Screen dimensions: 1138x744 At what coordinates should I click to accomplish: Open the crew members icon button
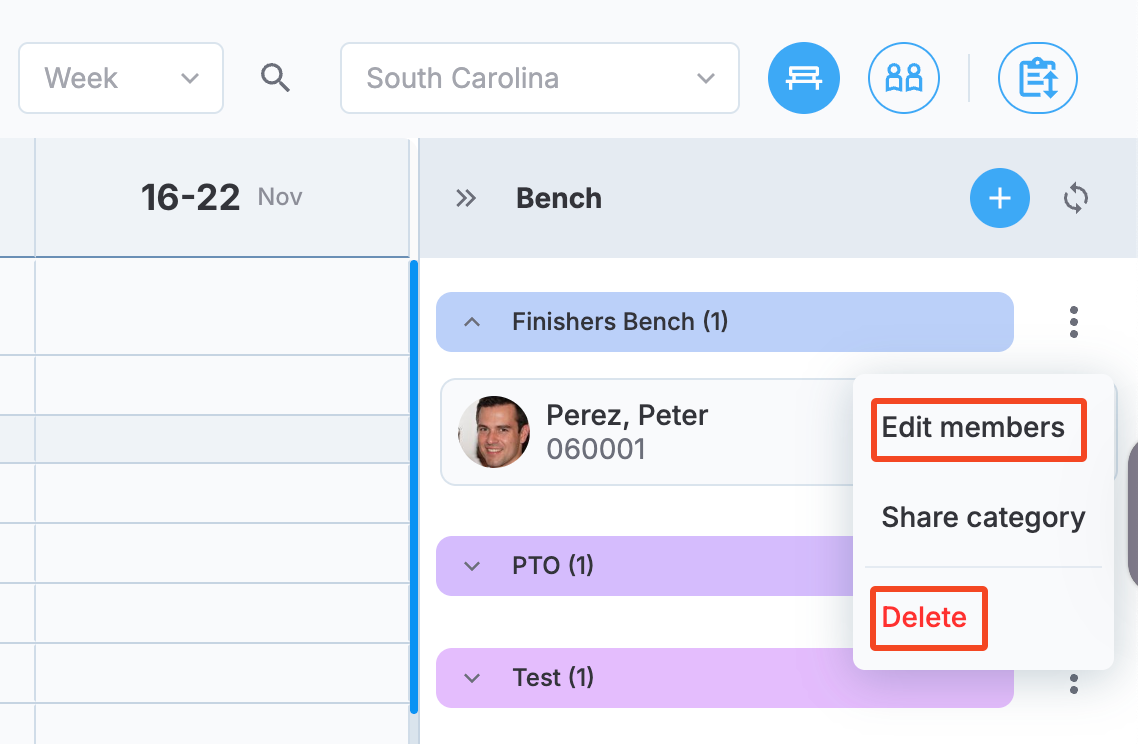click(x=904, y=78)
